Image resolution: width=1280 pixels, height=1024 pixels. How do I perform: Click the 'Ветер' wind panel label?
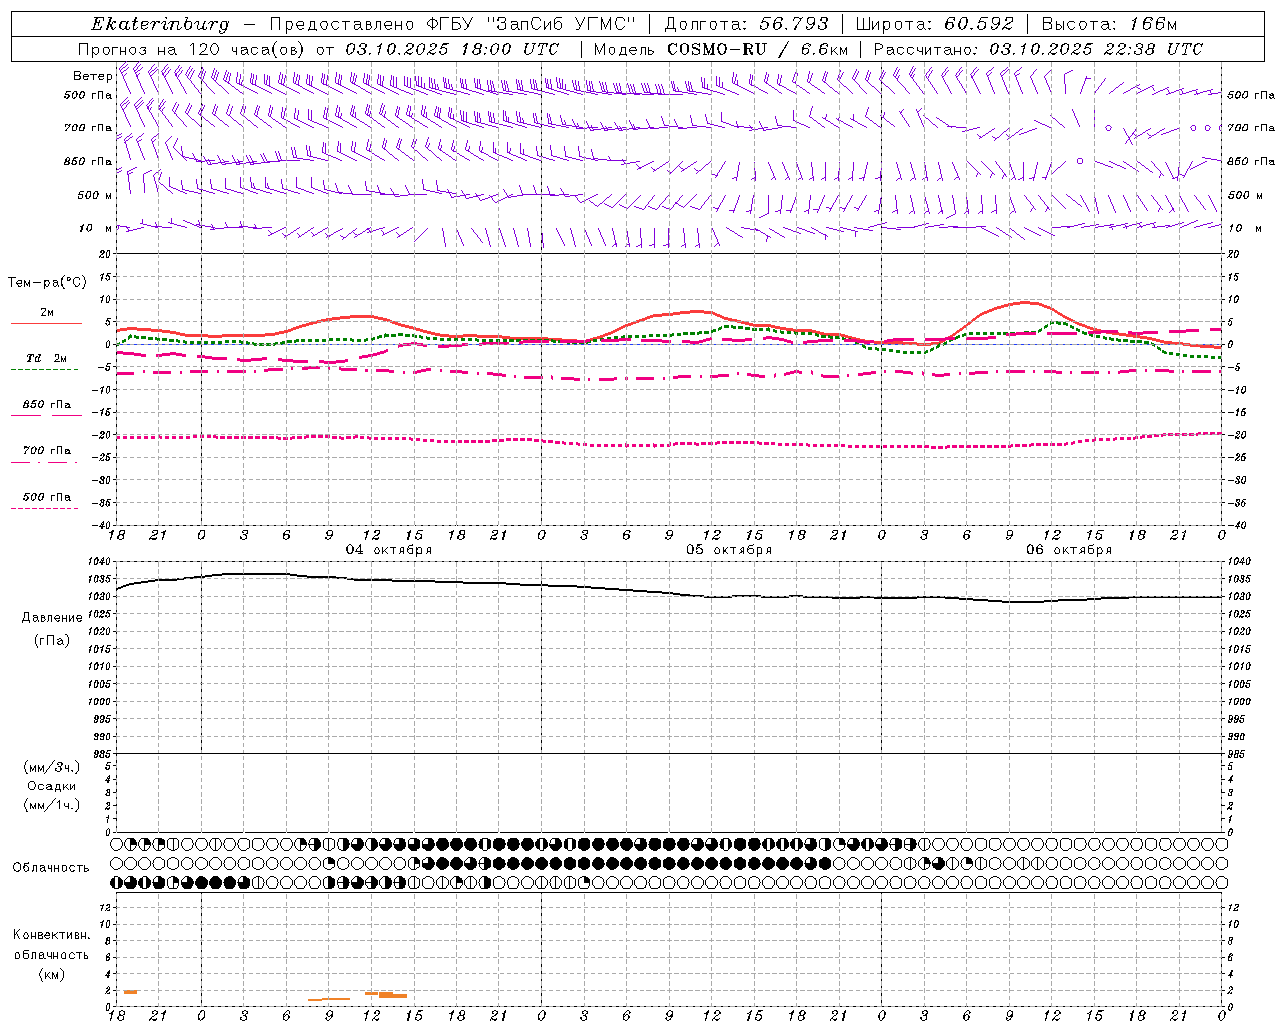tap(92, 76)
